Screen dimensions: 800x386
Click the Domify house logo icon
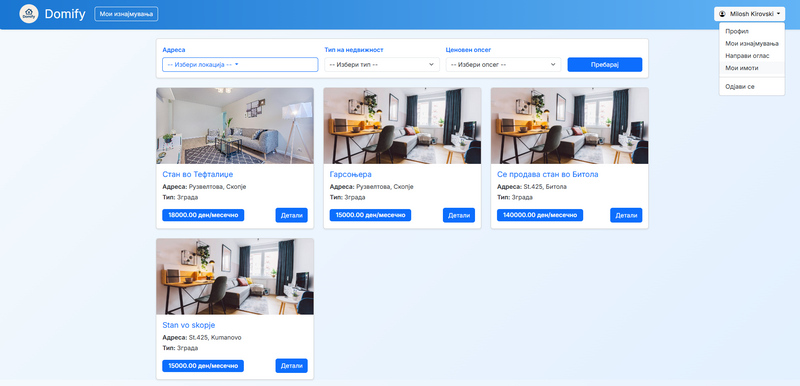(29, 14)
